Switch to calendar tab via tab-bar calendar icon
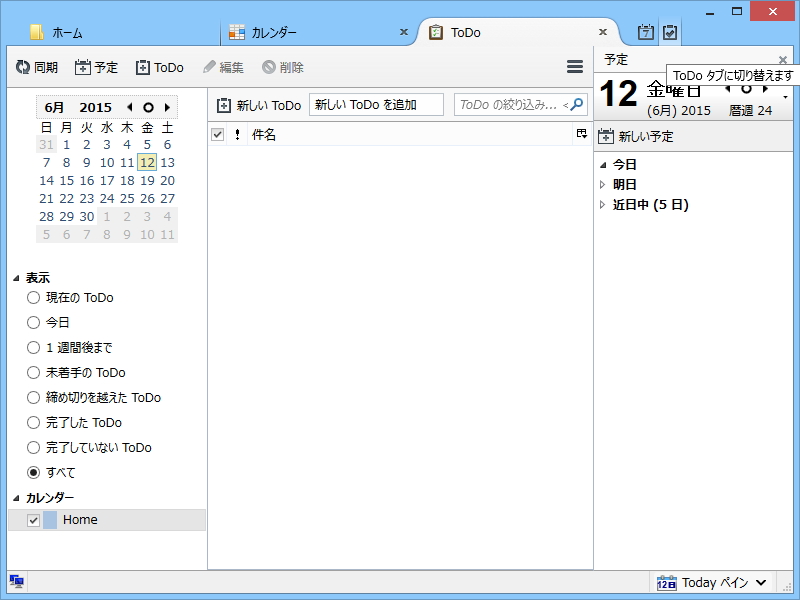This screenshot has height=600, width=800. [646, 32]
